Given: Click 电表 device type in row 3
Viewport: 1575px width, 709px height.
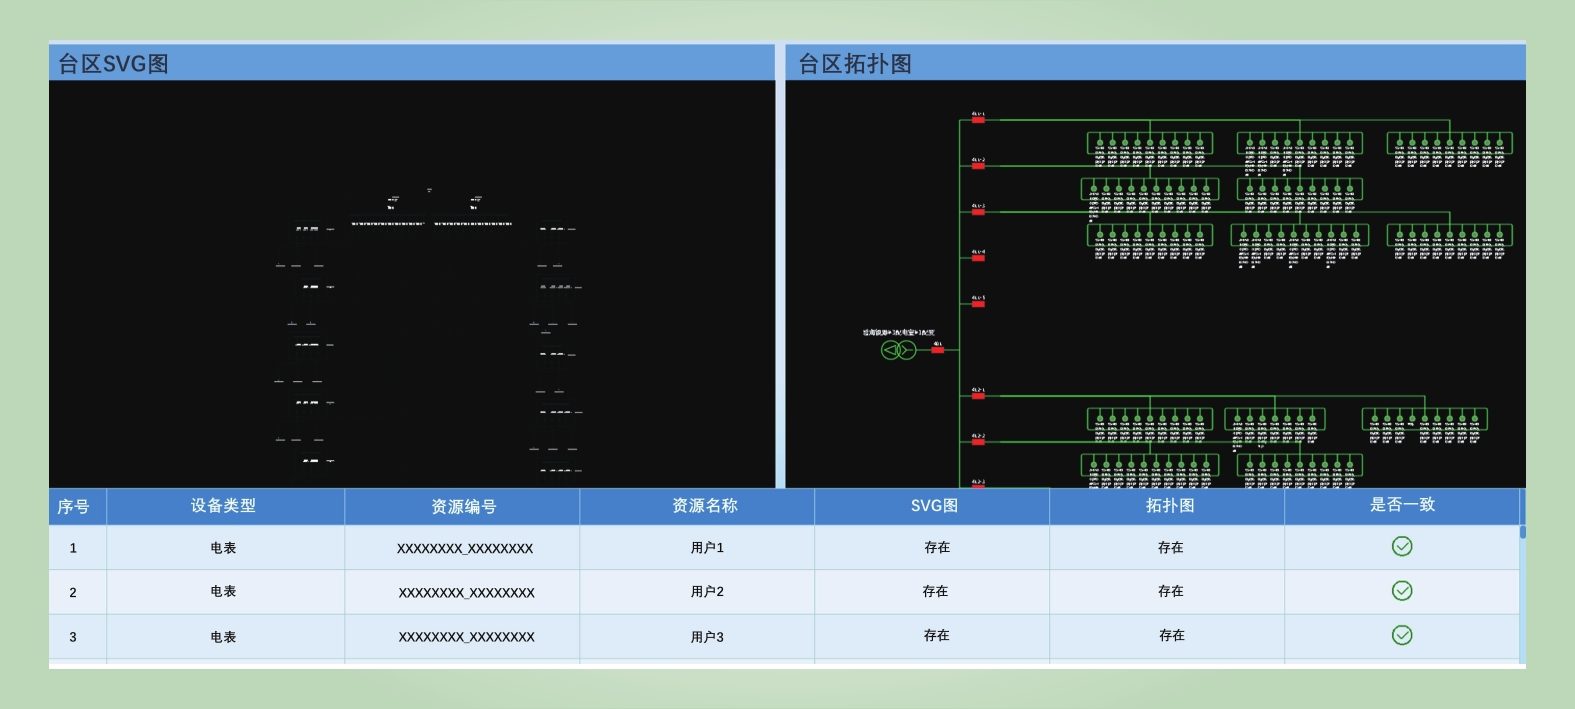Looking at the screenshot, I should [223, 637].
